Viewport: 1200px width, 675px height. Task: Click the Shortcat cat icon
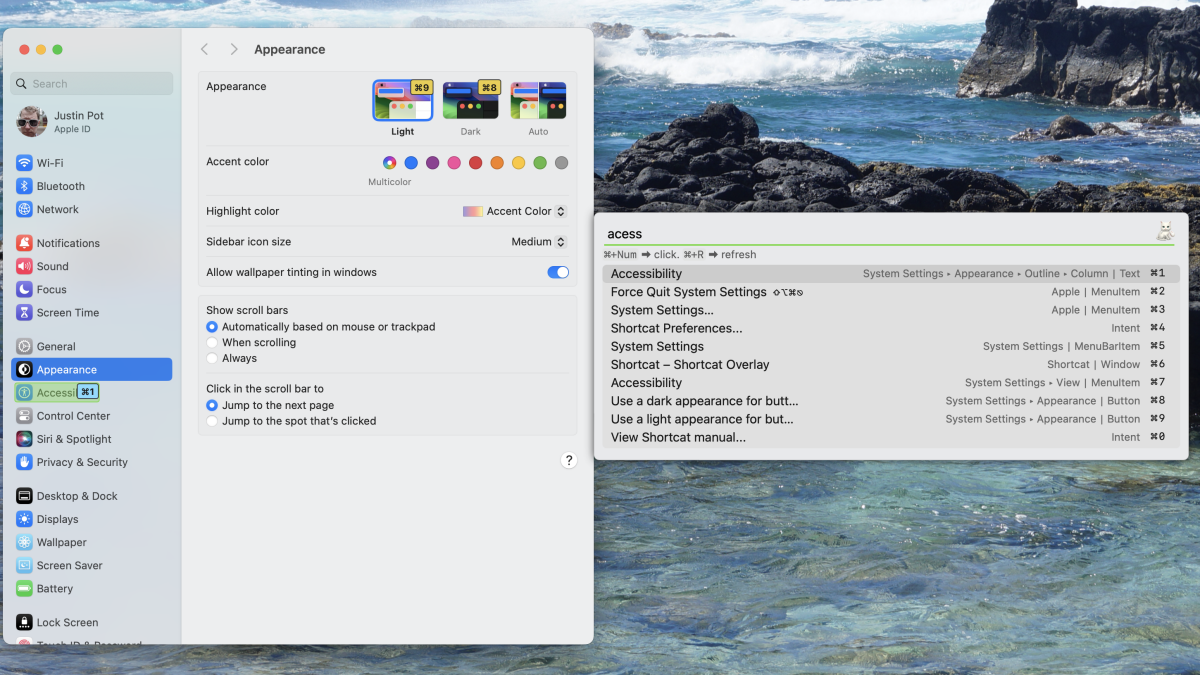click(1165, 231)
